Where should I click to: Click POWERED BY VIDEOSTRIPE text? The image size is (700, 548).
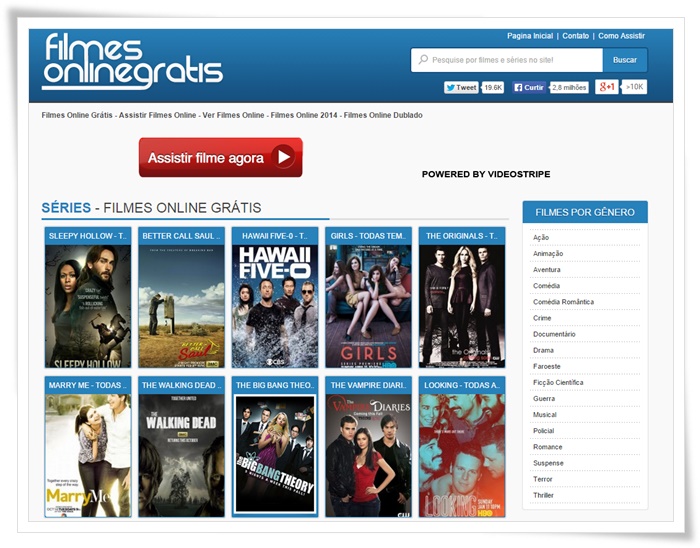pyautogui.click(x=486, y=174)
